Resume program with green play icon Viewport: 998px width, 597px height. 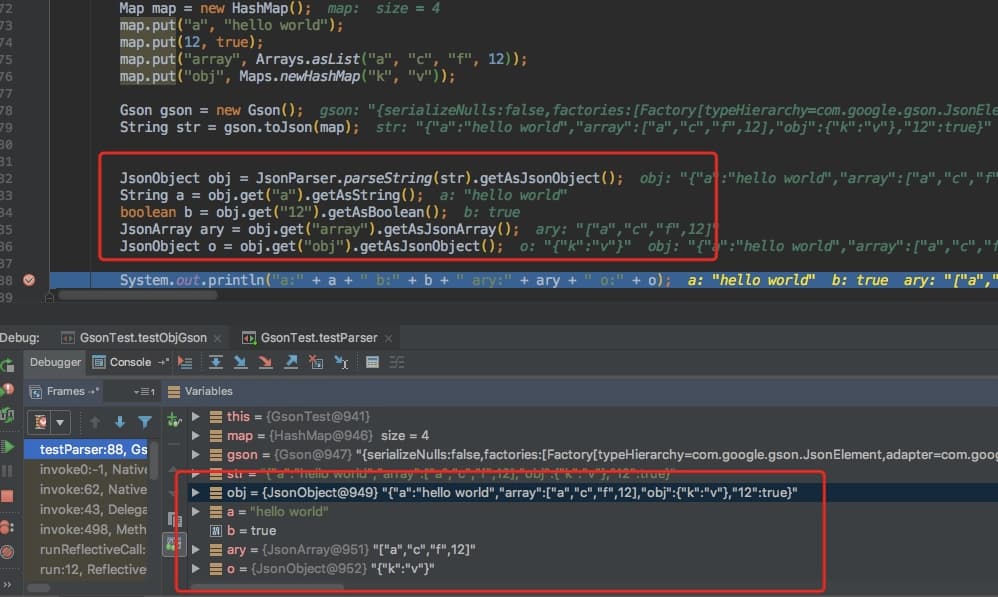point(8,445)
